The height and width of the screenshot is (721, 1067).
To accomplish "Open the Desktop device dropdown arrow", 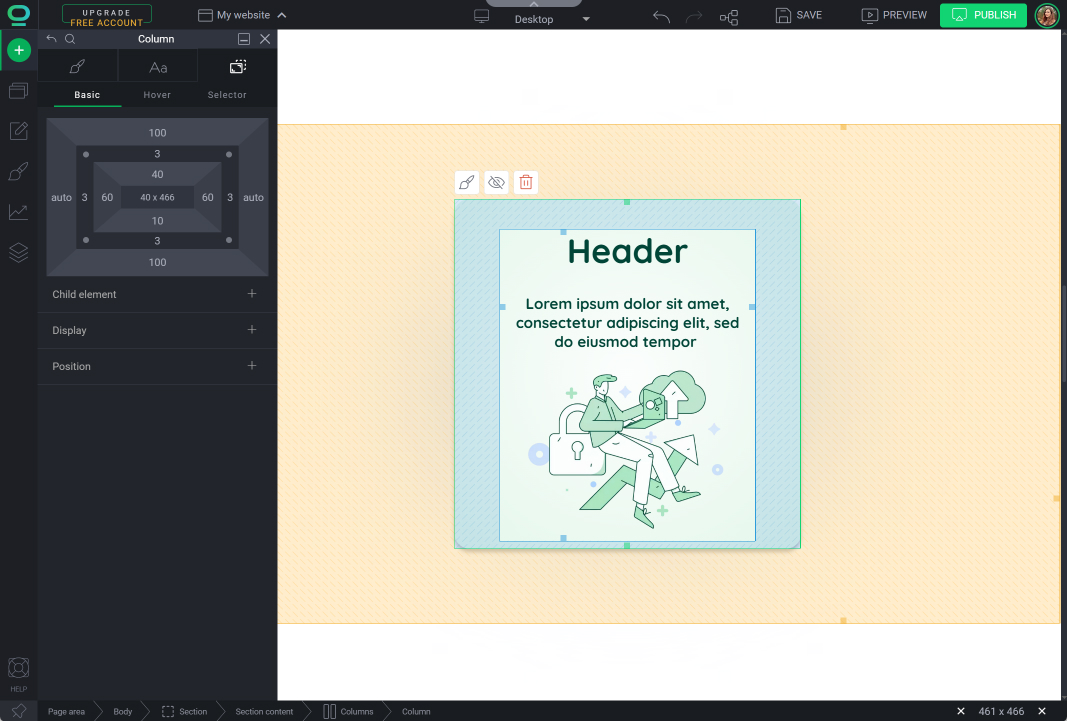I will [586, 19].
